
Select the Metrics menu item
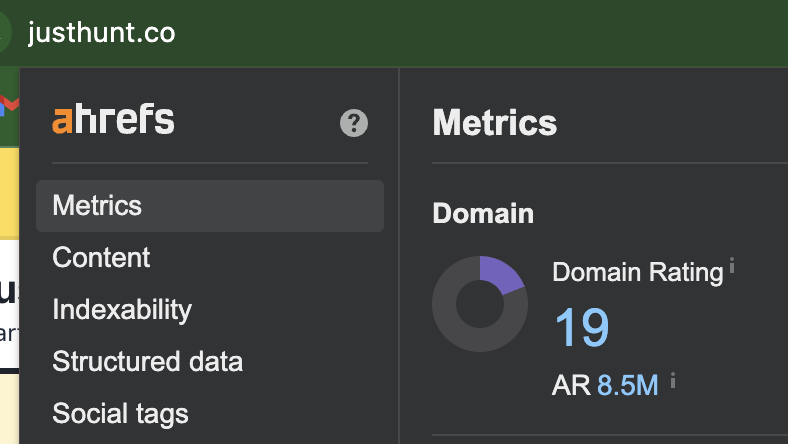point(210,206)
